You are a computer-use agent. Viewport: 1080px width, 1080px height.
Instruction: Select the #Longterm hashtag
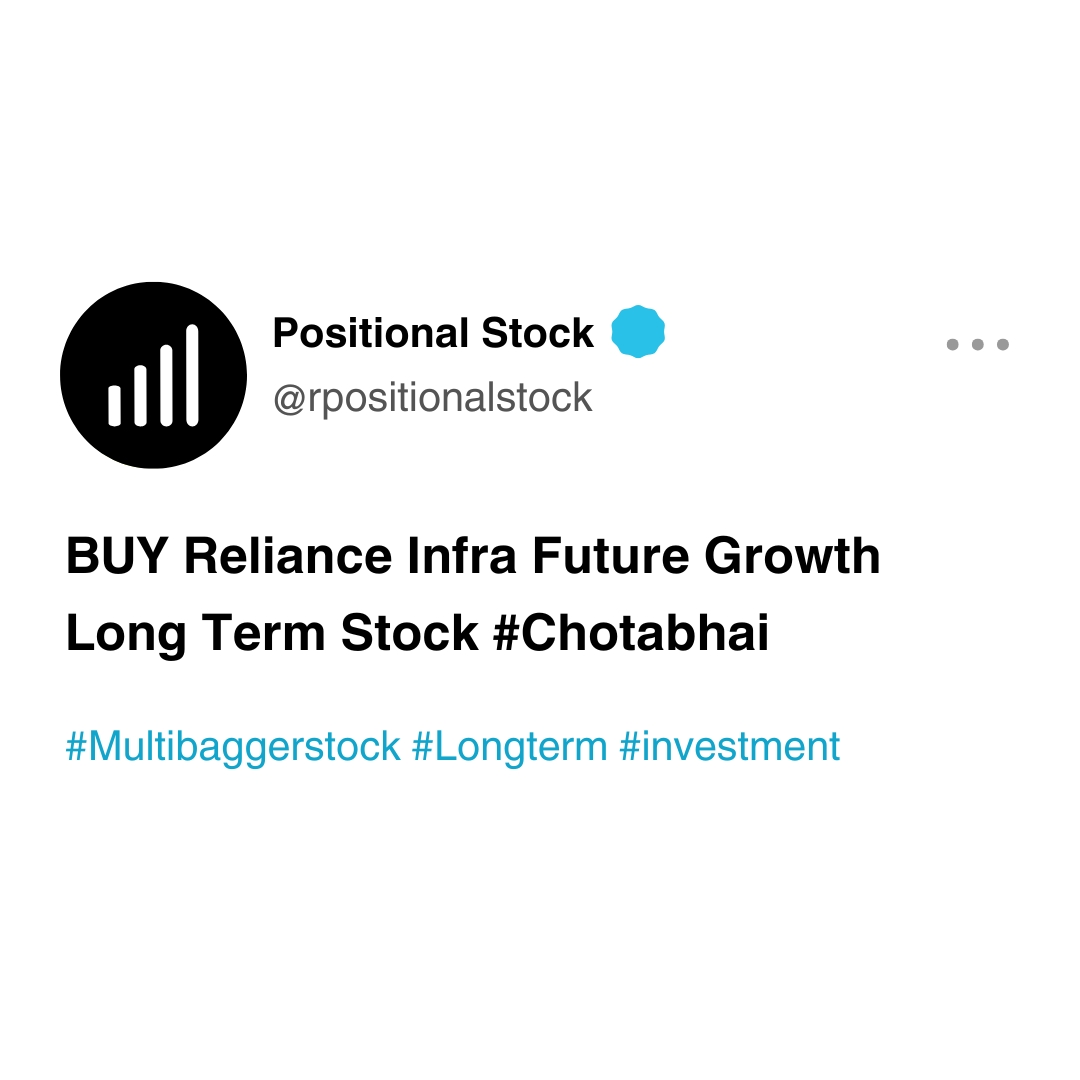pyautogui.click(x=509, y=747)
